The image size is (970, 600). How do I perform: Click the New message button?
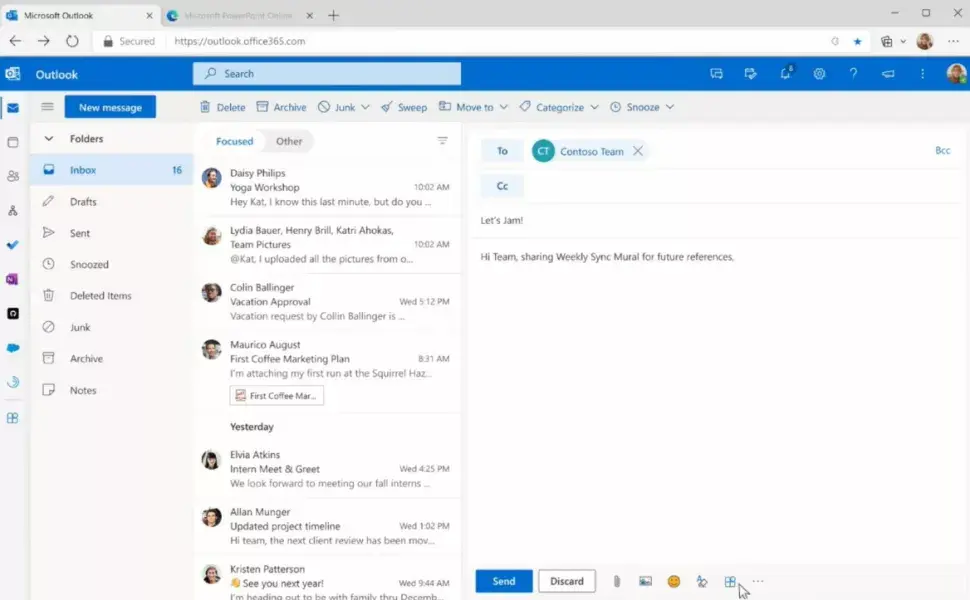coord(110,107)
